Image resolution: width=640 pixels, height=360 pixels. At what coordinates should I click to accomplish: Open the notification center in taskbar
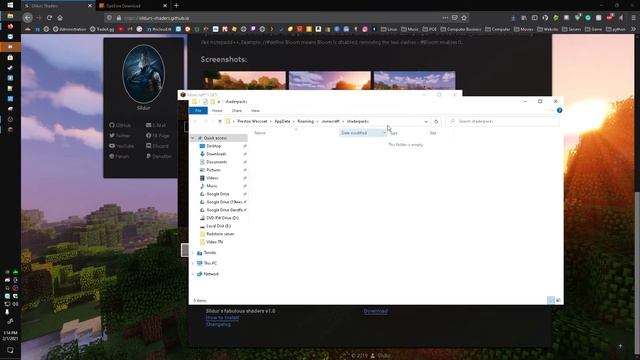pyautogui.click(x=10, y=350)
